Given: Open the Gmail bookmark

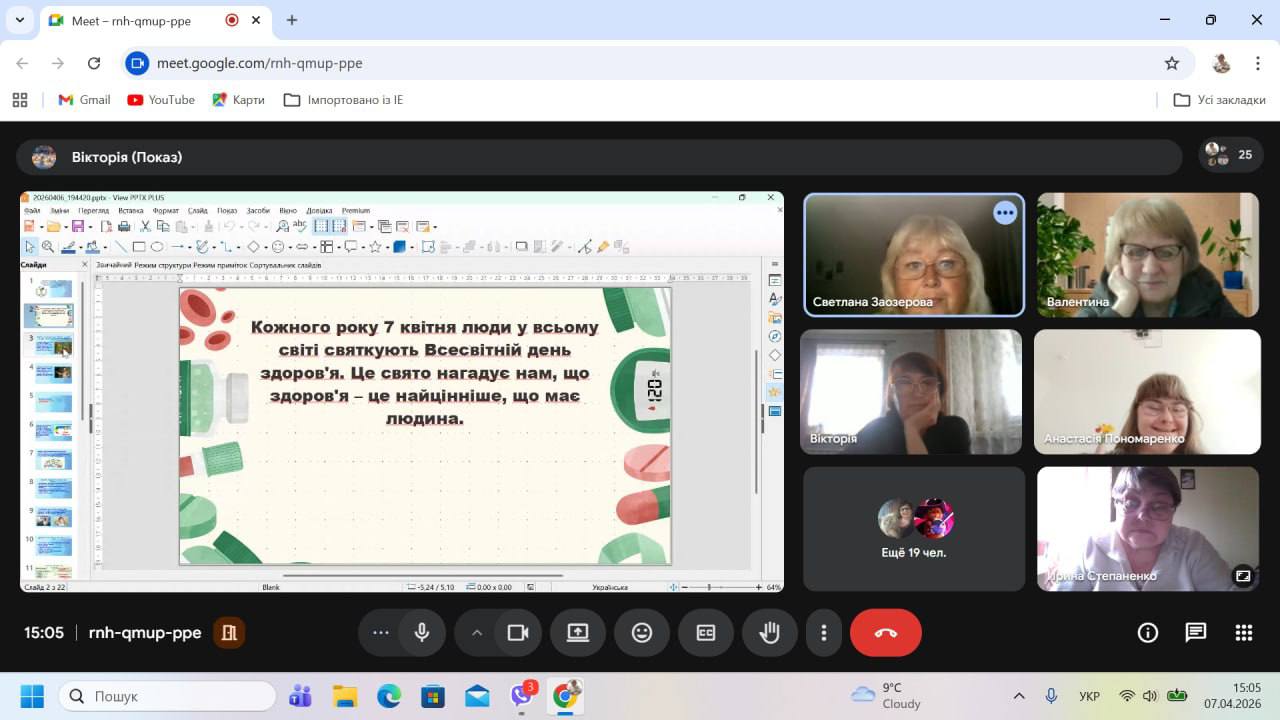Looking at the screenshot, I should click(x=84, y=100).
